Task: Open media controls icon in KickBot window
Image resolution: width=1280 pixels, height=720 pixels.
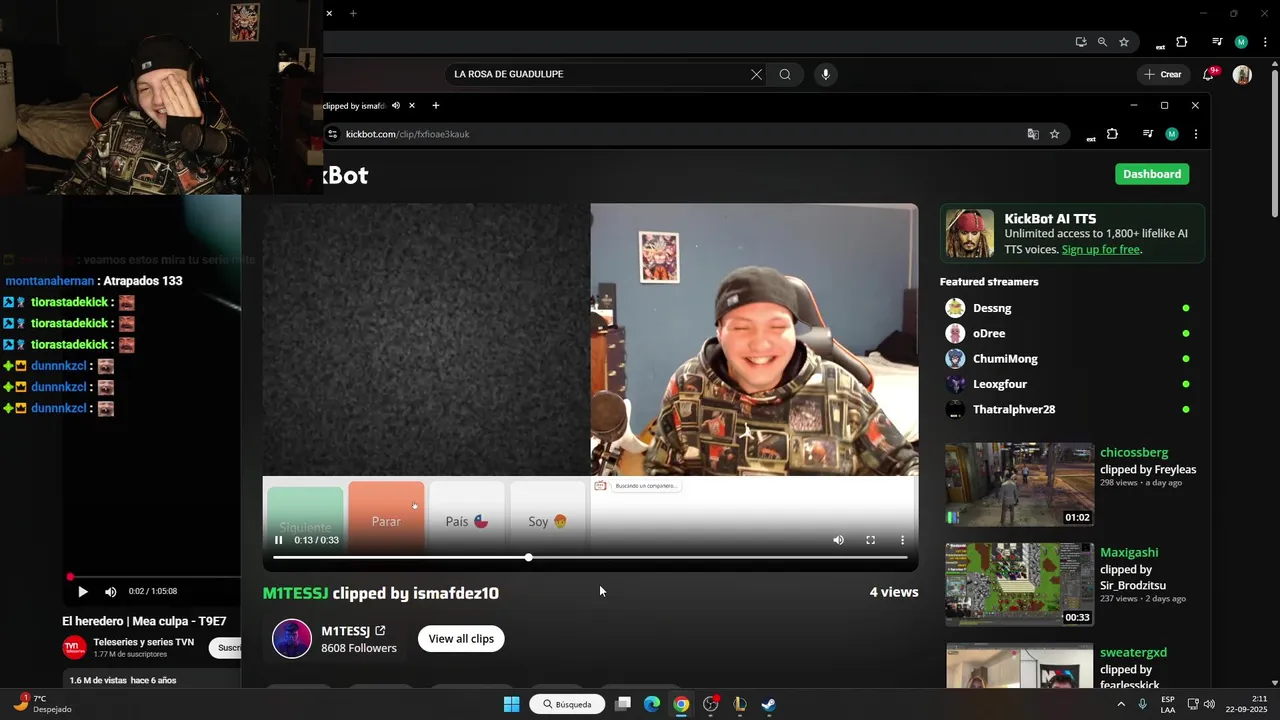Action: point(1147,134)
